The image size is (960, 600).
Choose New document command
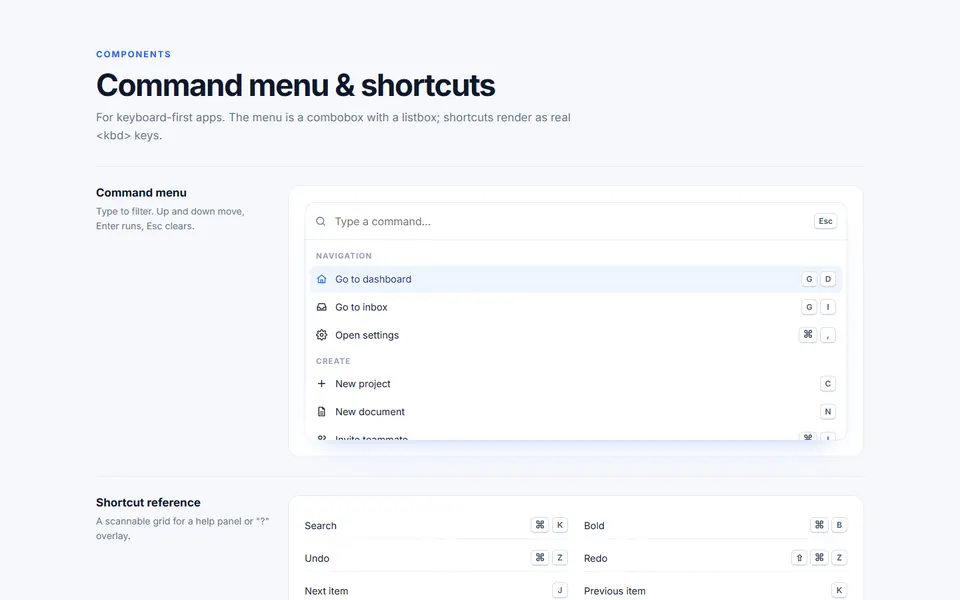click(576, 412)
